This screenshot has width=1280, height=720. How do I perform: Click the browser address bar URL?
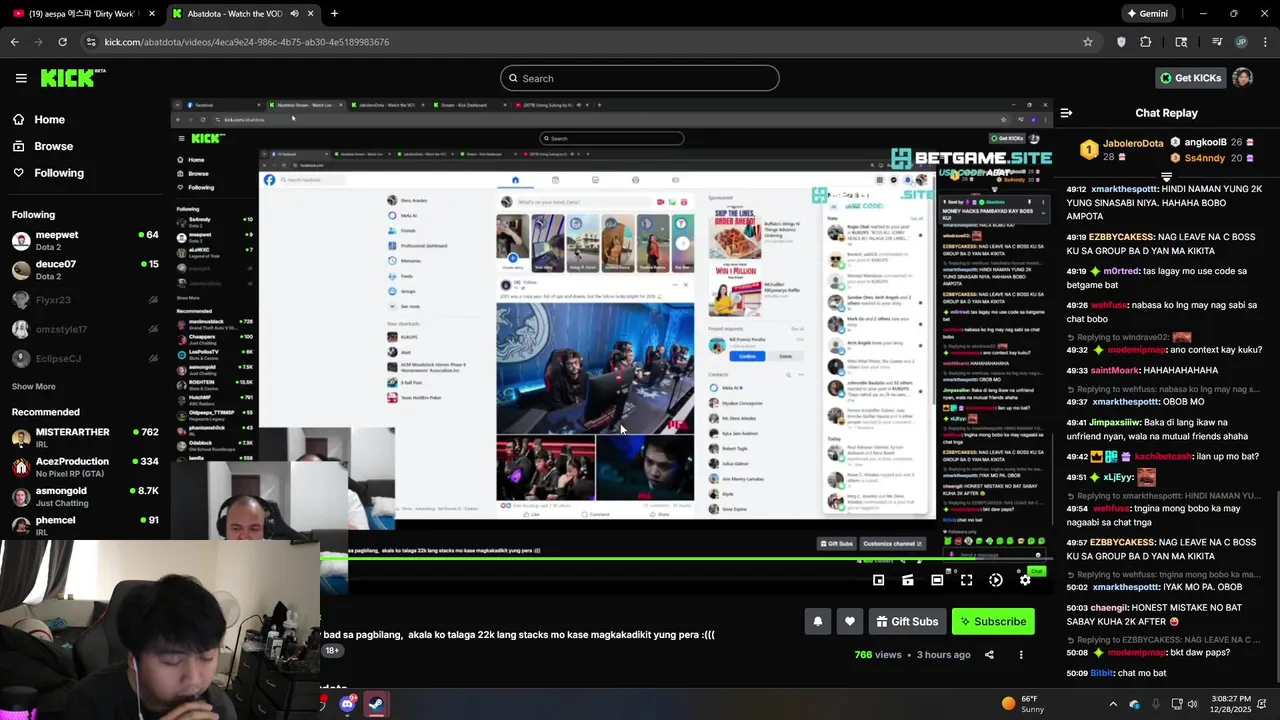(x=247, y=42)
